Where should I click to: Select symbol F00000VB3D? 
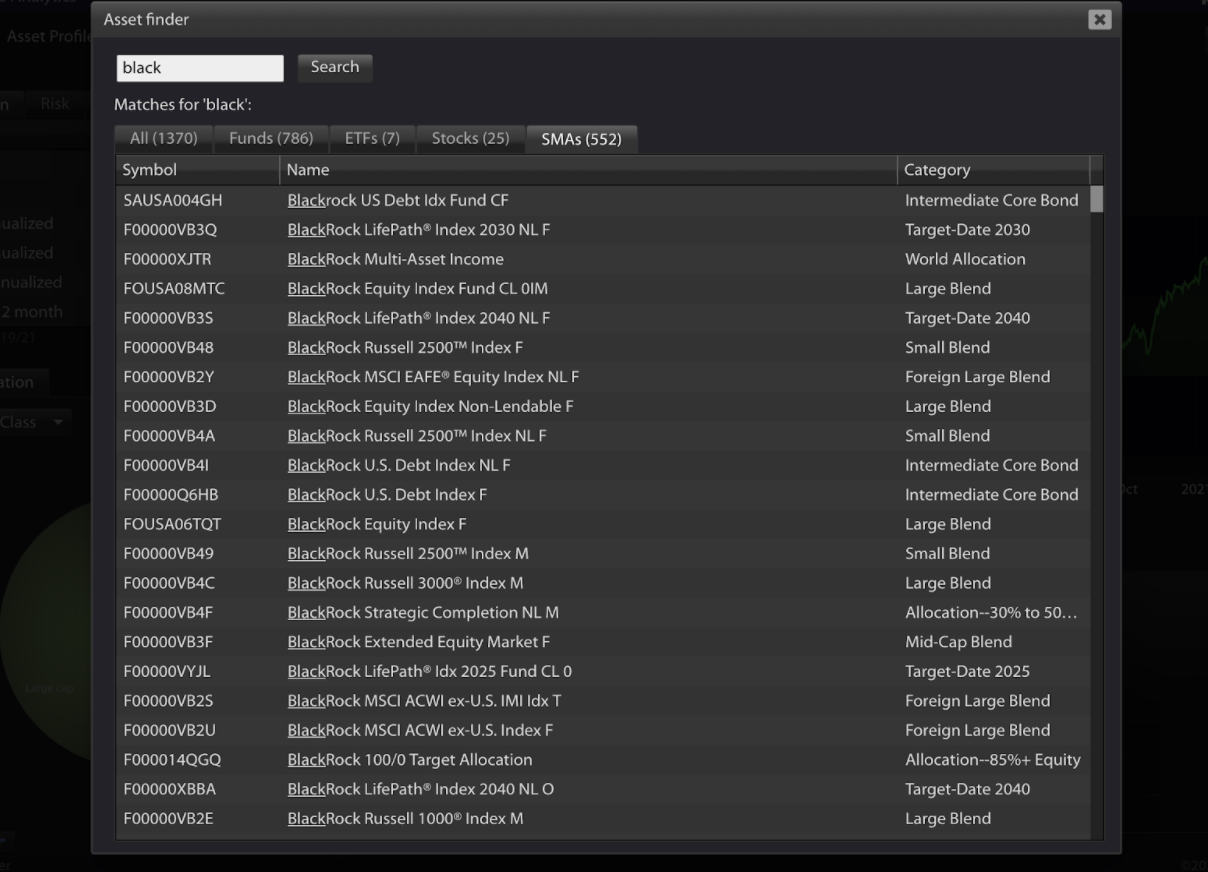point(169,407)
